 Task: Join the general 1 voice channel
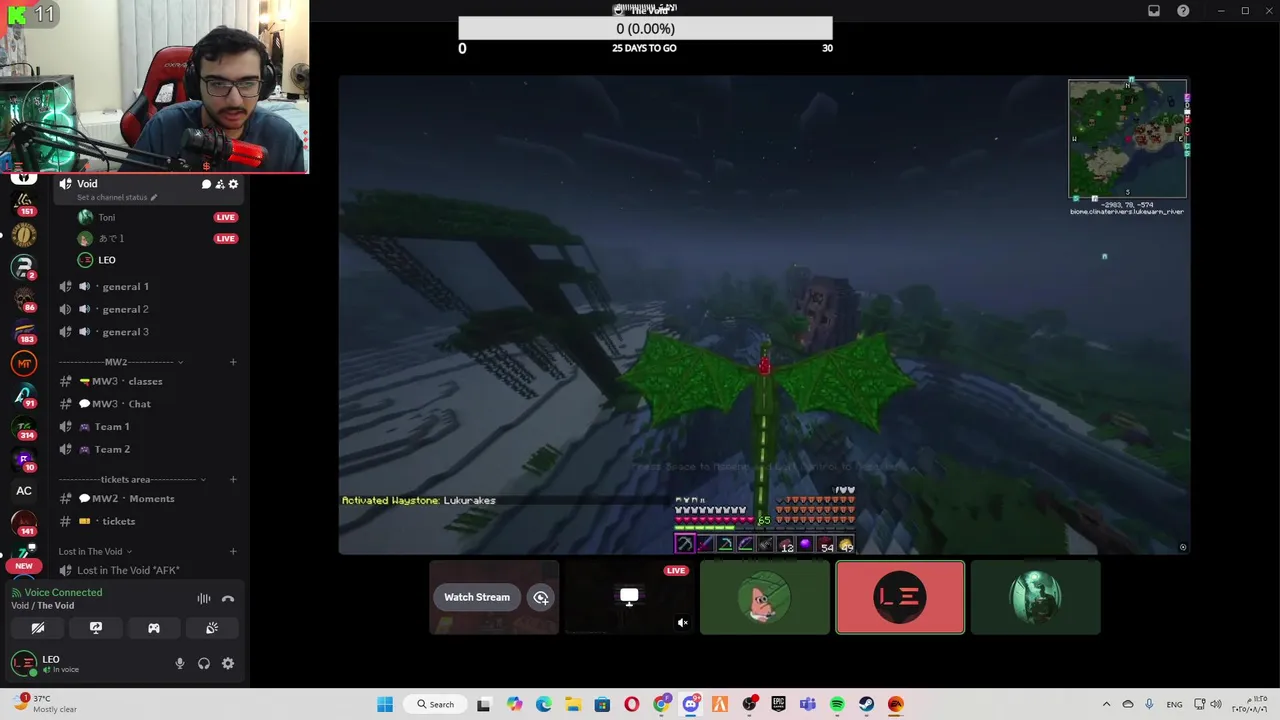[x=148, y=286]
